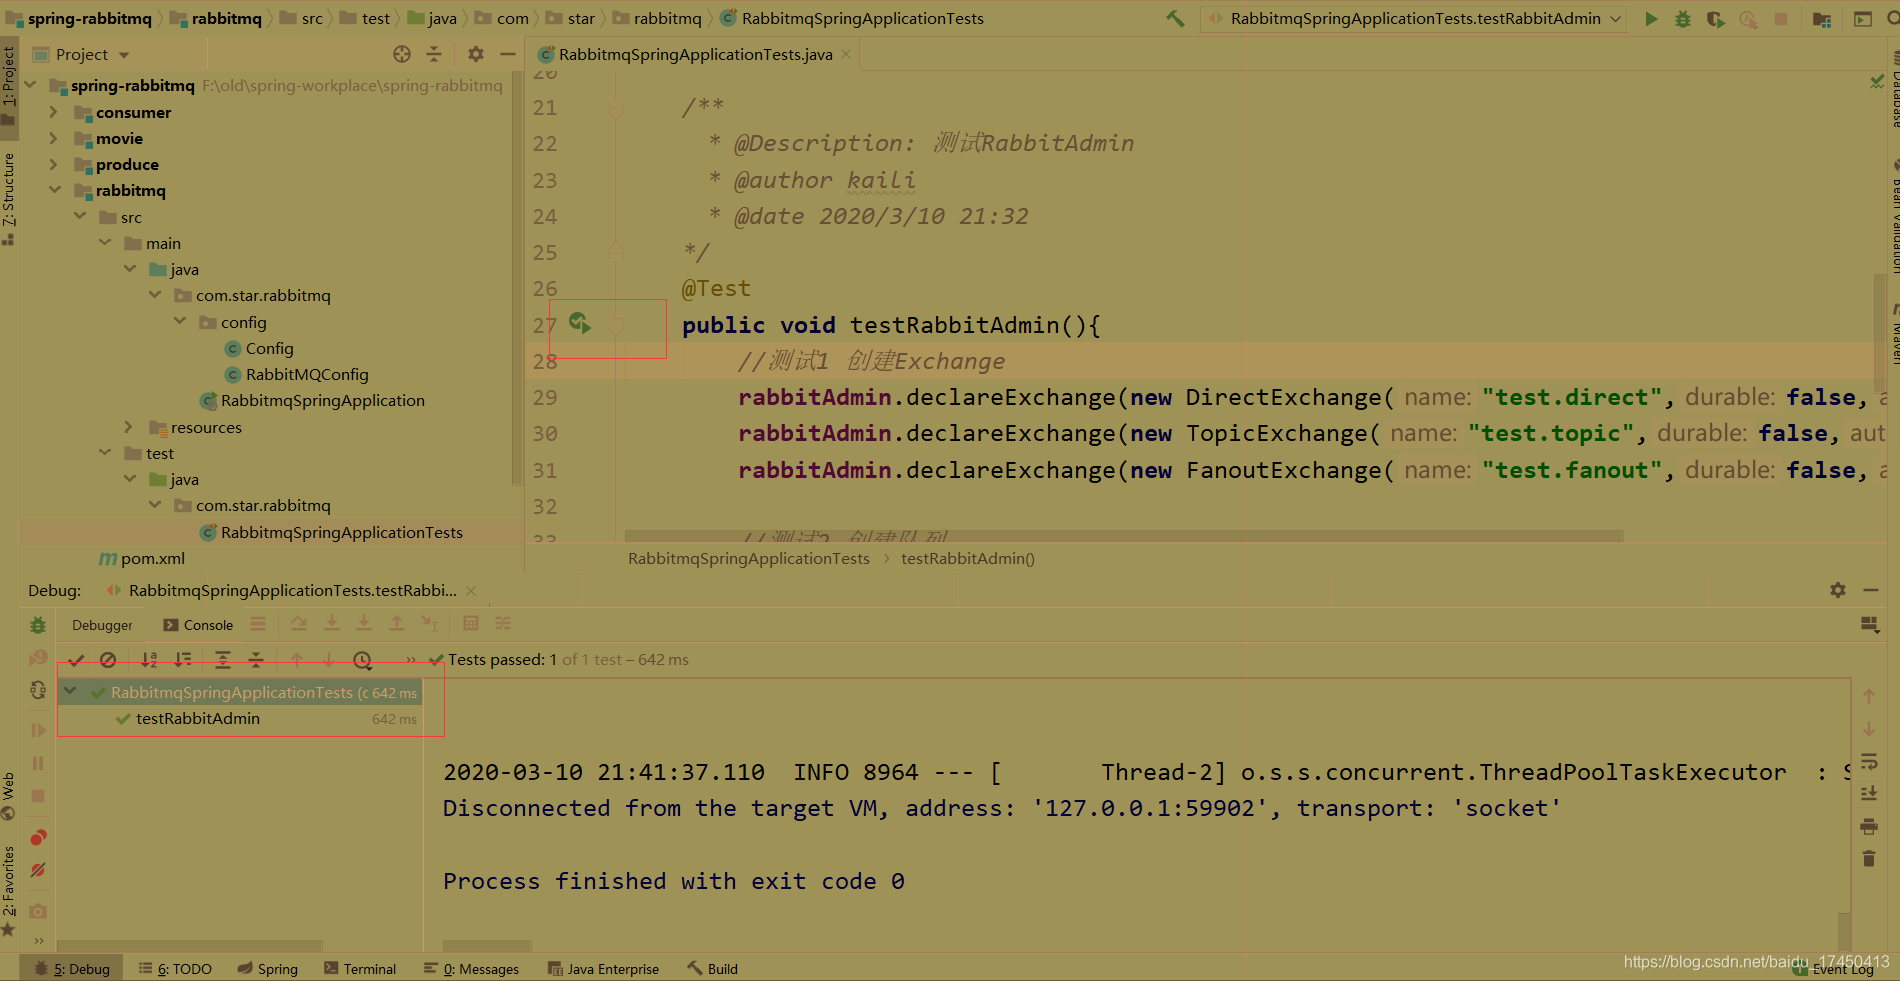Open the run configuration dropdown
1900x981 pixels.
1415,18
